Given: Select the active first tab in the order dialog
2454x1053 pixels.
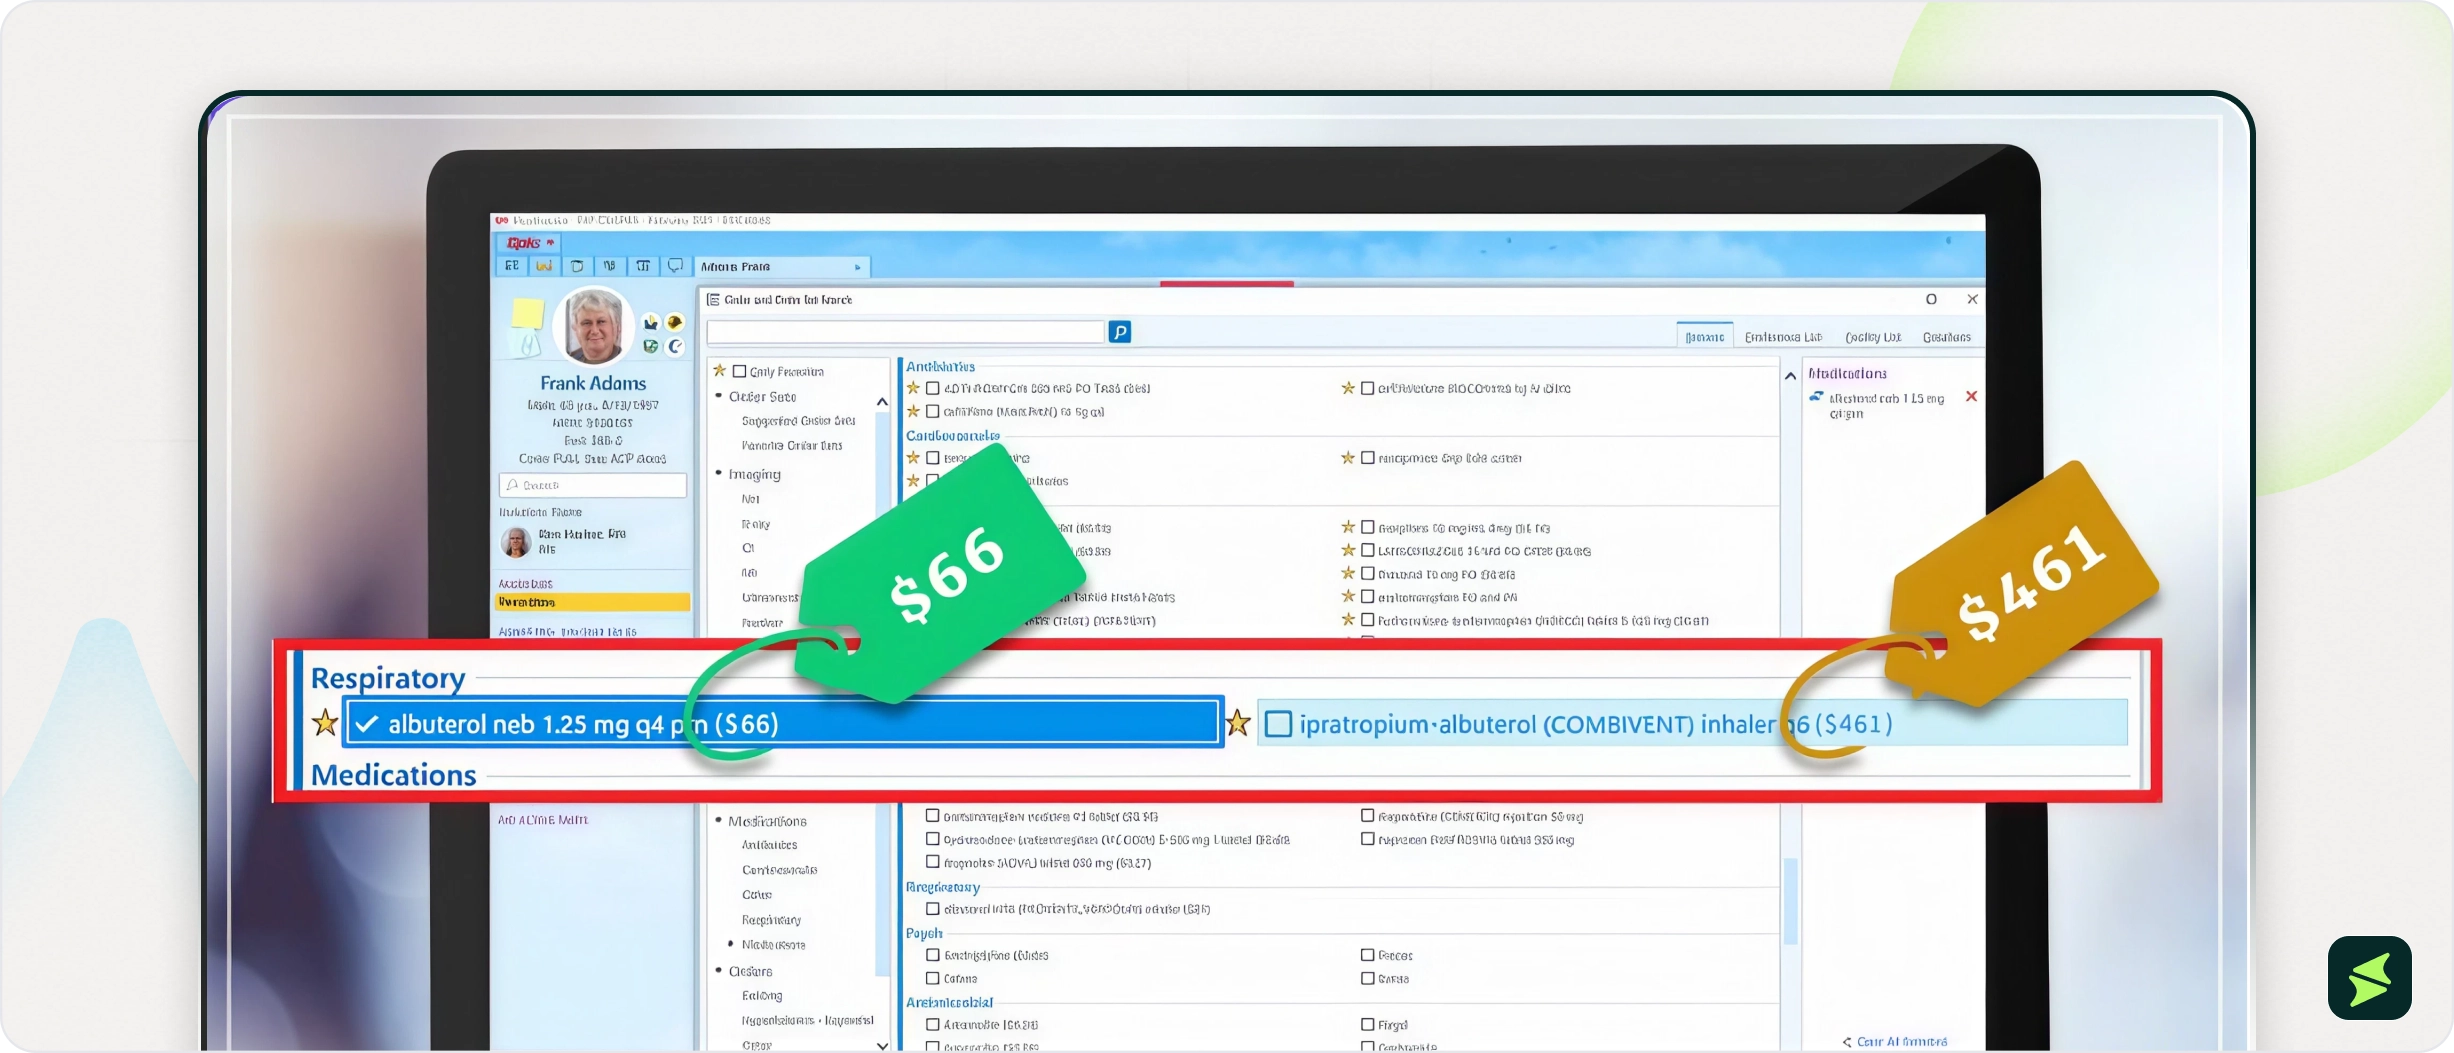Looking at the screenshot, I should pyautogui.click(x=1705, y=337).
